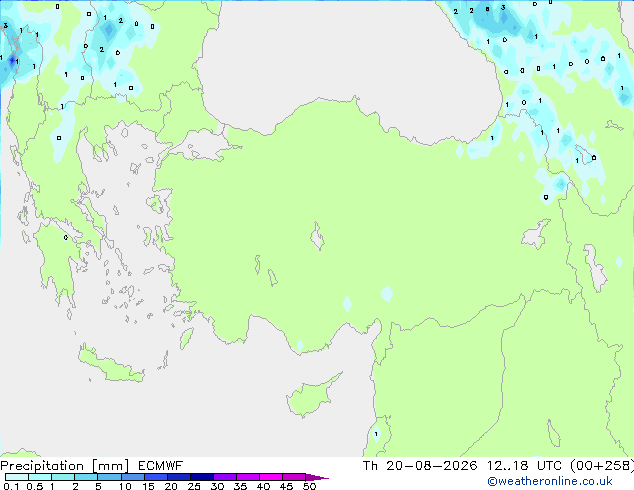Click the '10' legend scale label
The width and height of the screenshot is (634, 490).
coord(125,486)
